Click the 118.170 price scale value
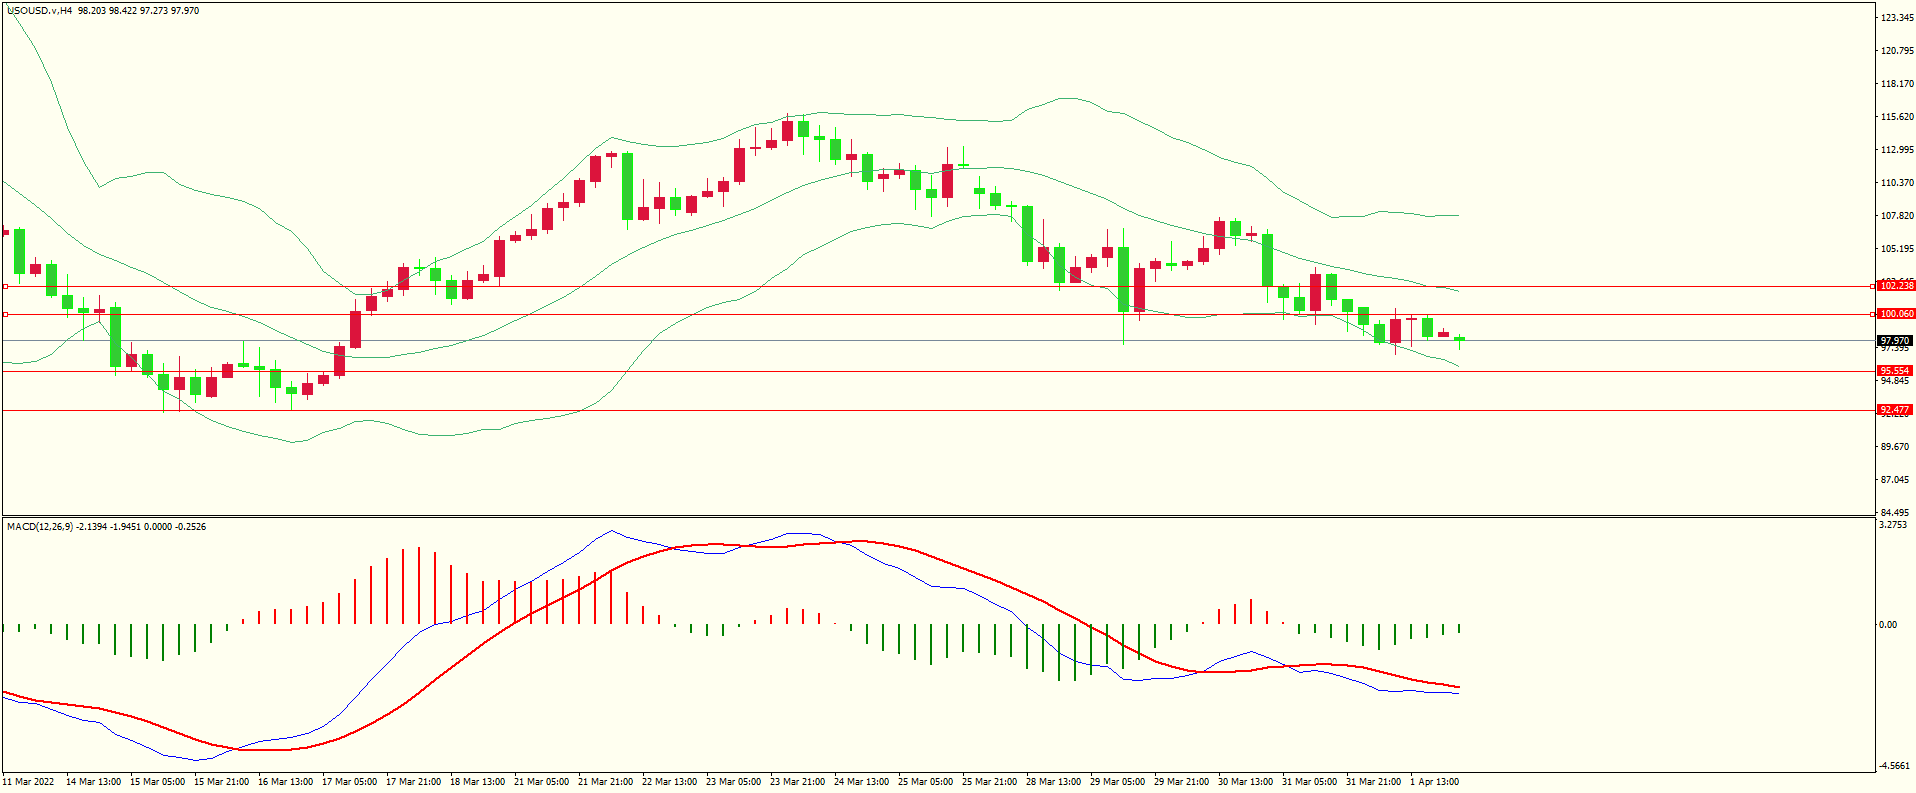Screen dimensions: 1916x793 tap(1897, 84)
